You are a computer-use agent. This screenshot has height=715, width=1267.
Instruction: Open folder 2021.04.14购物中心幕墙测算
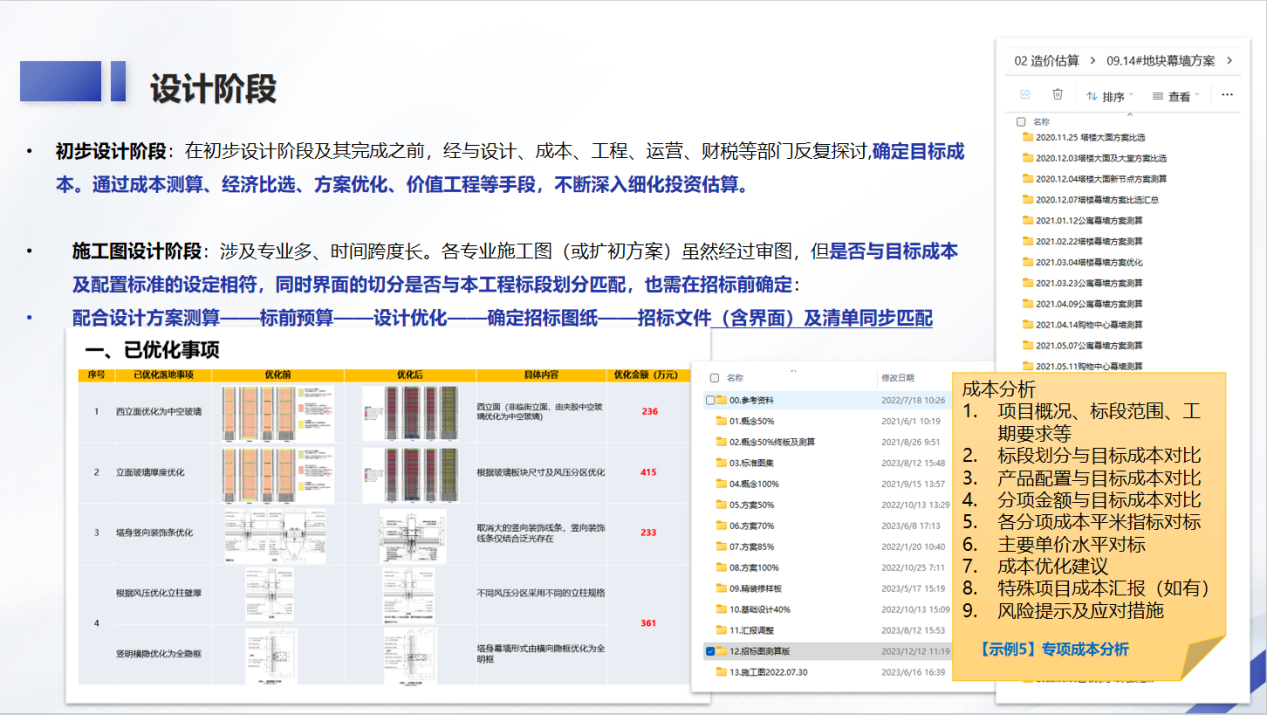click(1082, 324)
